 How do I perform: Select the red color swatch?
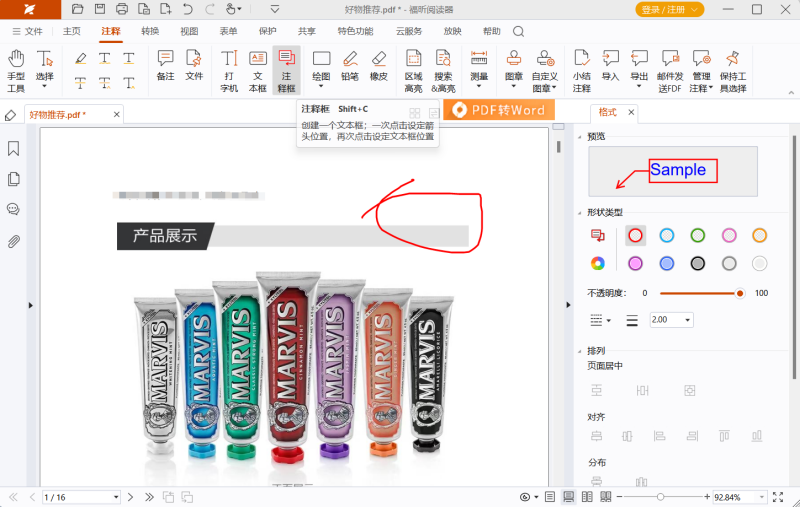(635, 235)
